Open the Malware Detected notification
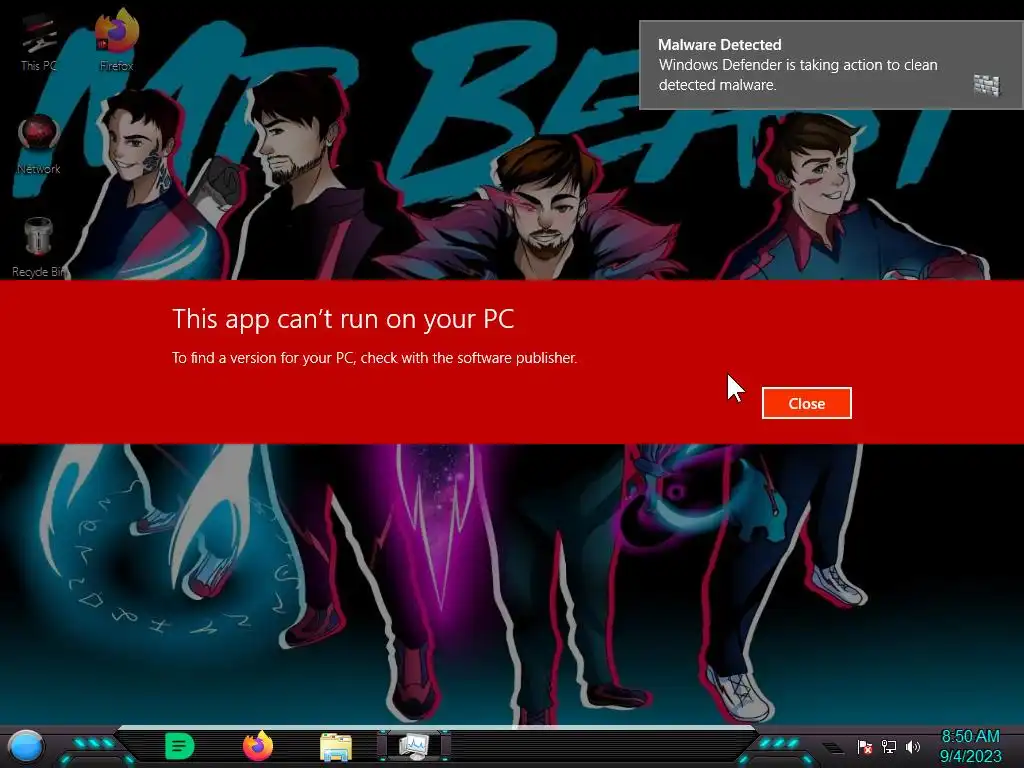This screenshot has width=1024, height=768. (831, 65)
